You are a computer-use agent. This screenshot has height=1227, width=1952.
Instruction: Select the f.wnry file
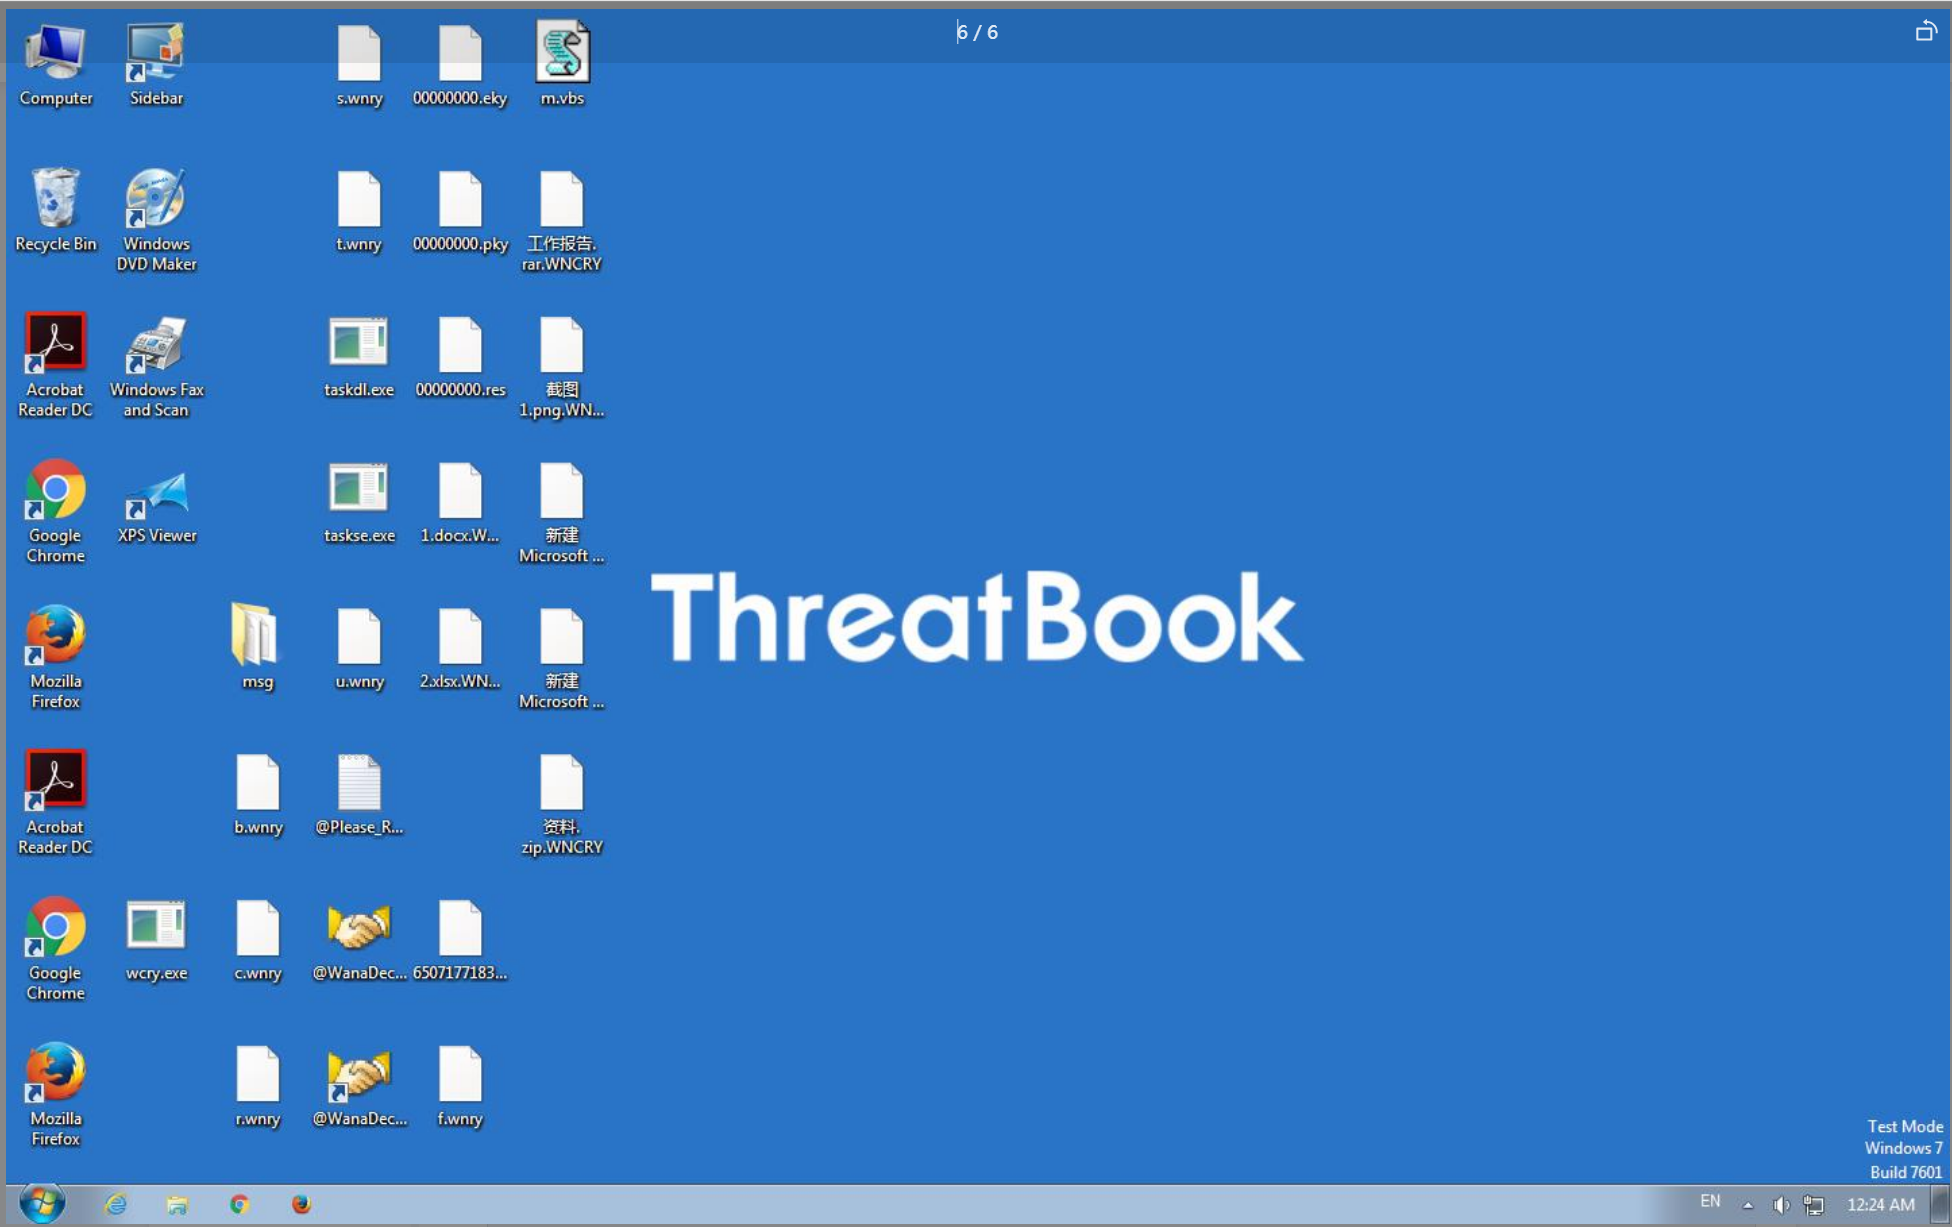[460, 1086]
